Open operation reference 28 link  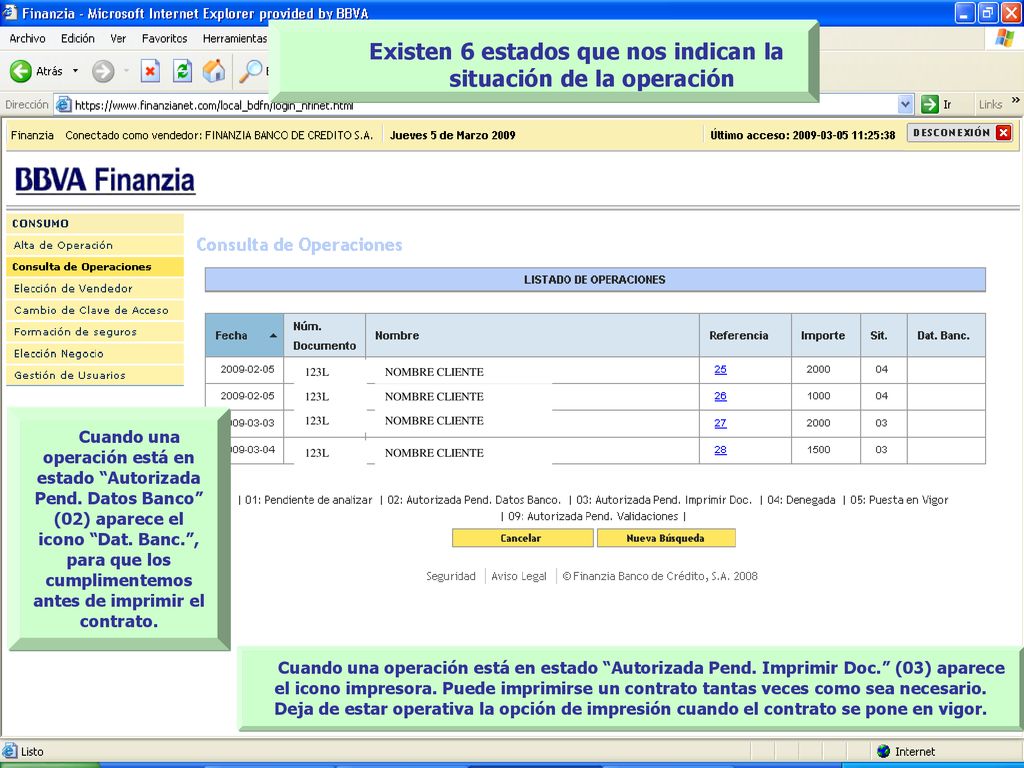tap(720, 450)
